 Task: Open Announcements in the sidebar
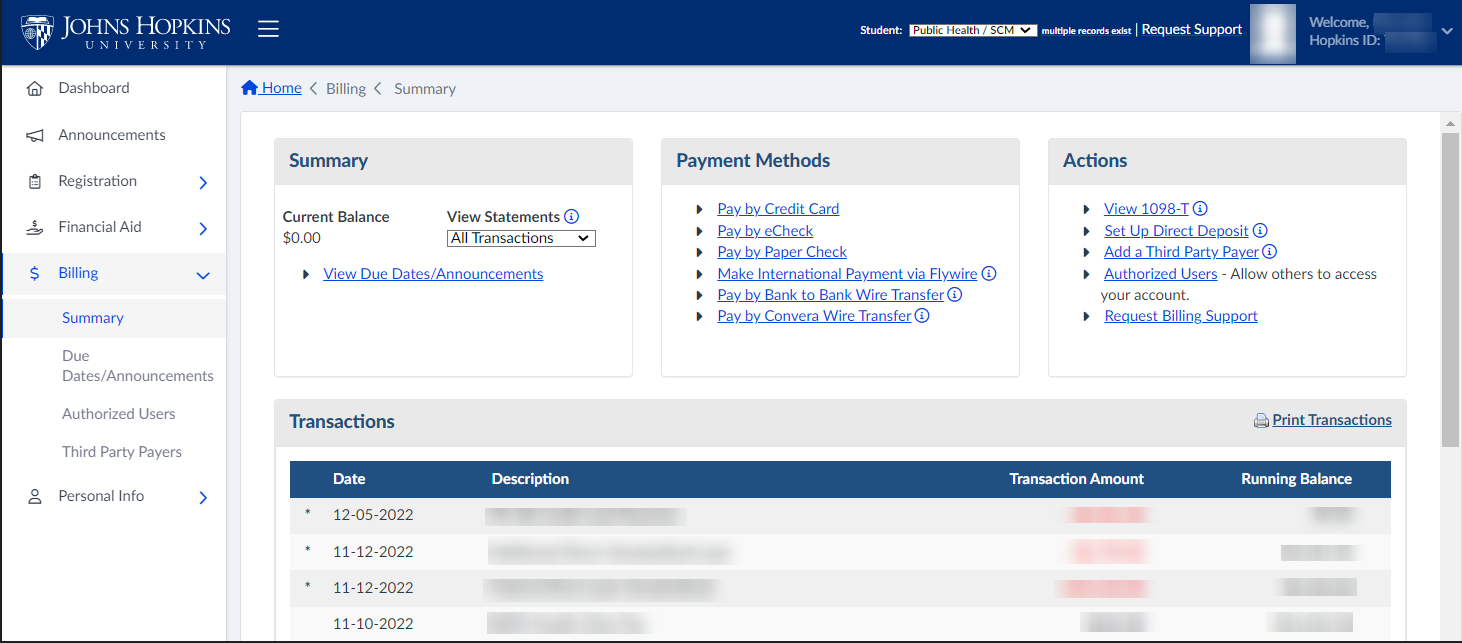(114, 135)
